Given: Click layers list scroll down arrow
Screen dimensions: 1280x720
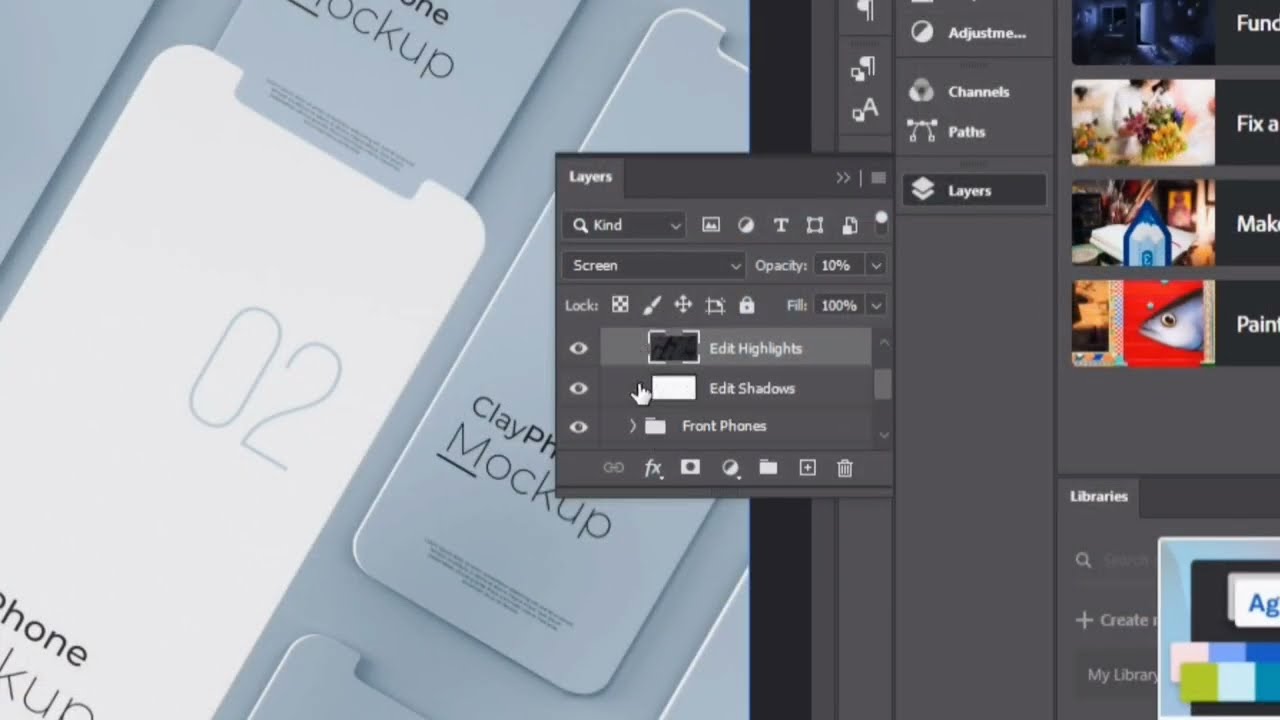Looking at the screenshot, I should 883,435.
